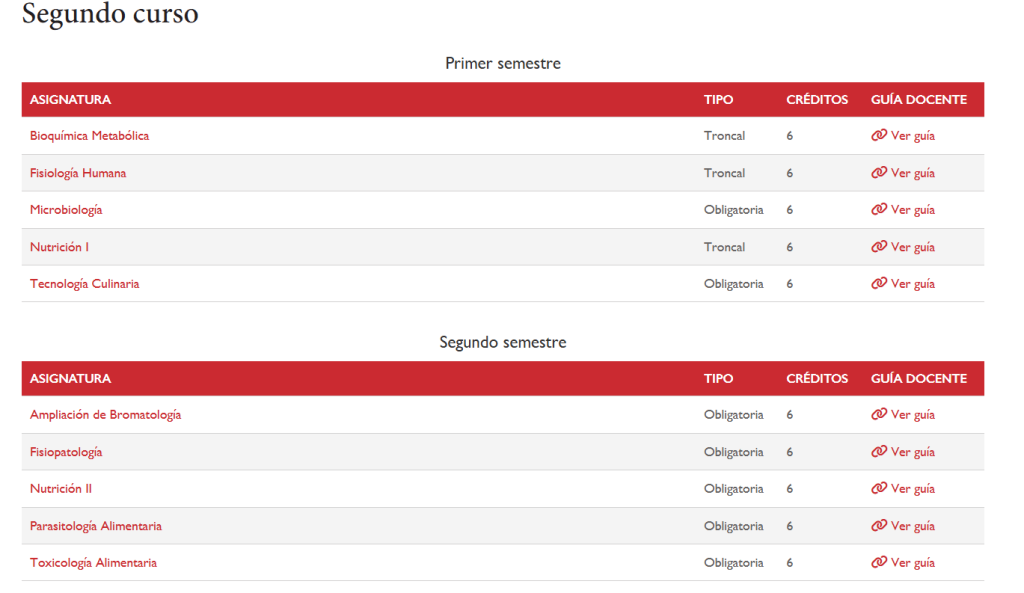Click link icon in Fisiopatología row
This screenshot has height=593, width=1024.
(x=879, y=451)
